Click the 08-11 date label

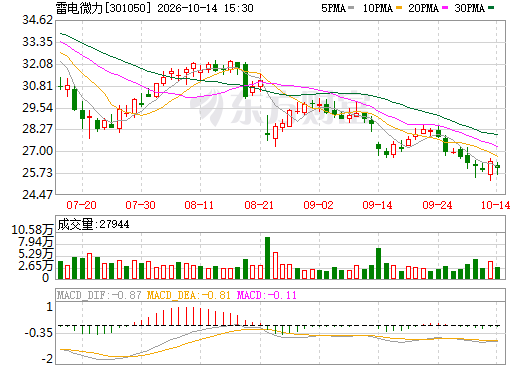pyautogui.click(x=199, y=205)
